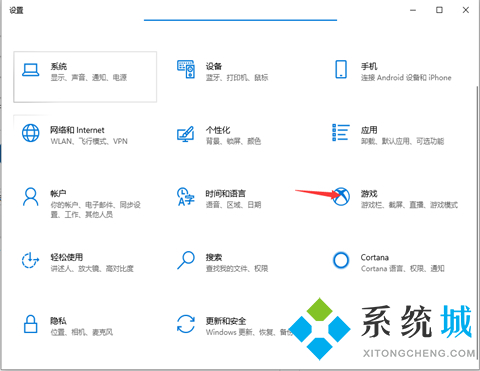Open the 隐私 lock icon
The width and height of the screenshot is (480, 371).
31,324
